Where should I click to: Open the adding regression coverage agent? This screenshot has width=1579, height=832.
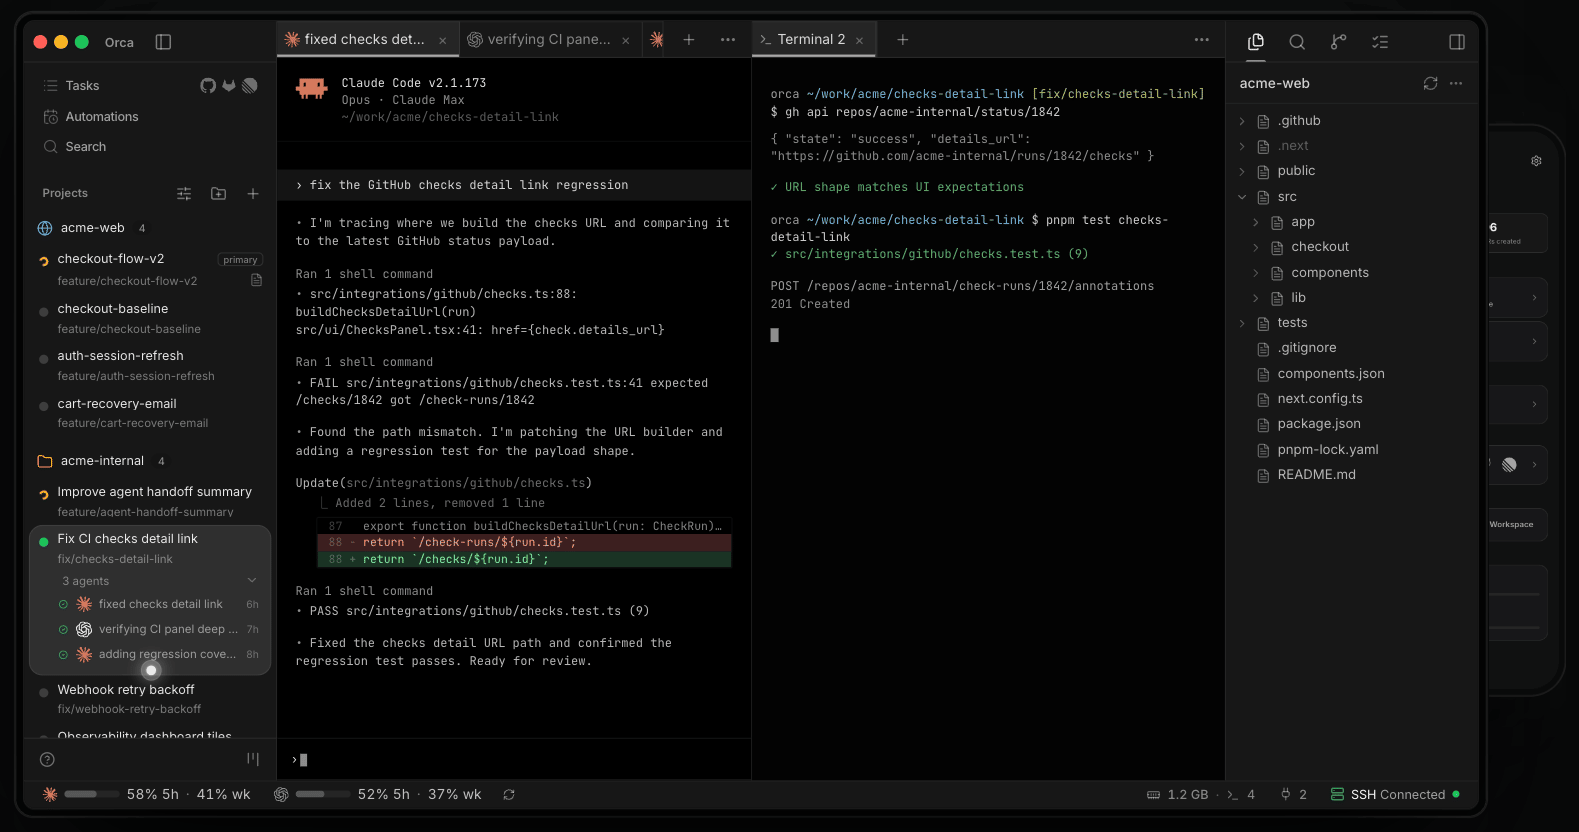pyautogui.click(x=160, y=654)
